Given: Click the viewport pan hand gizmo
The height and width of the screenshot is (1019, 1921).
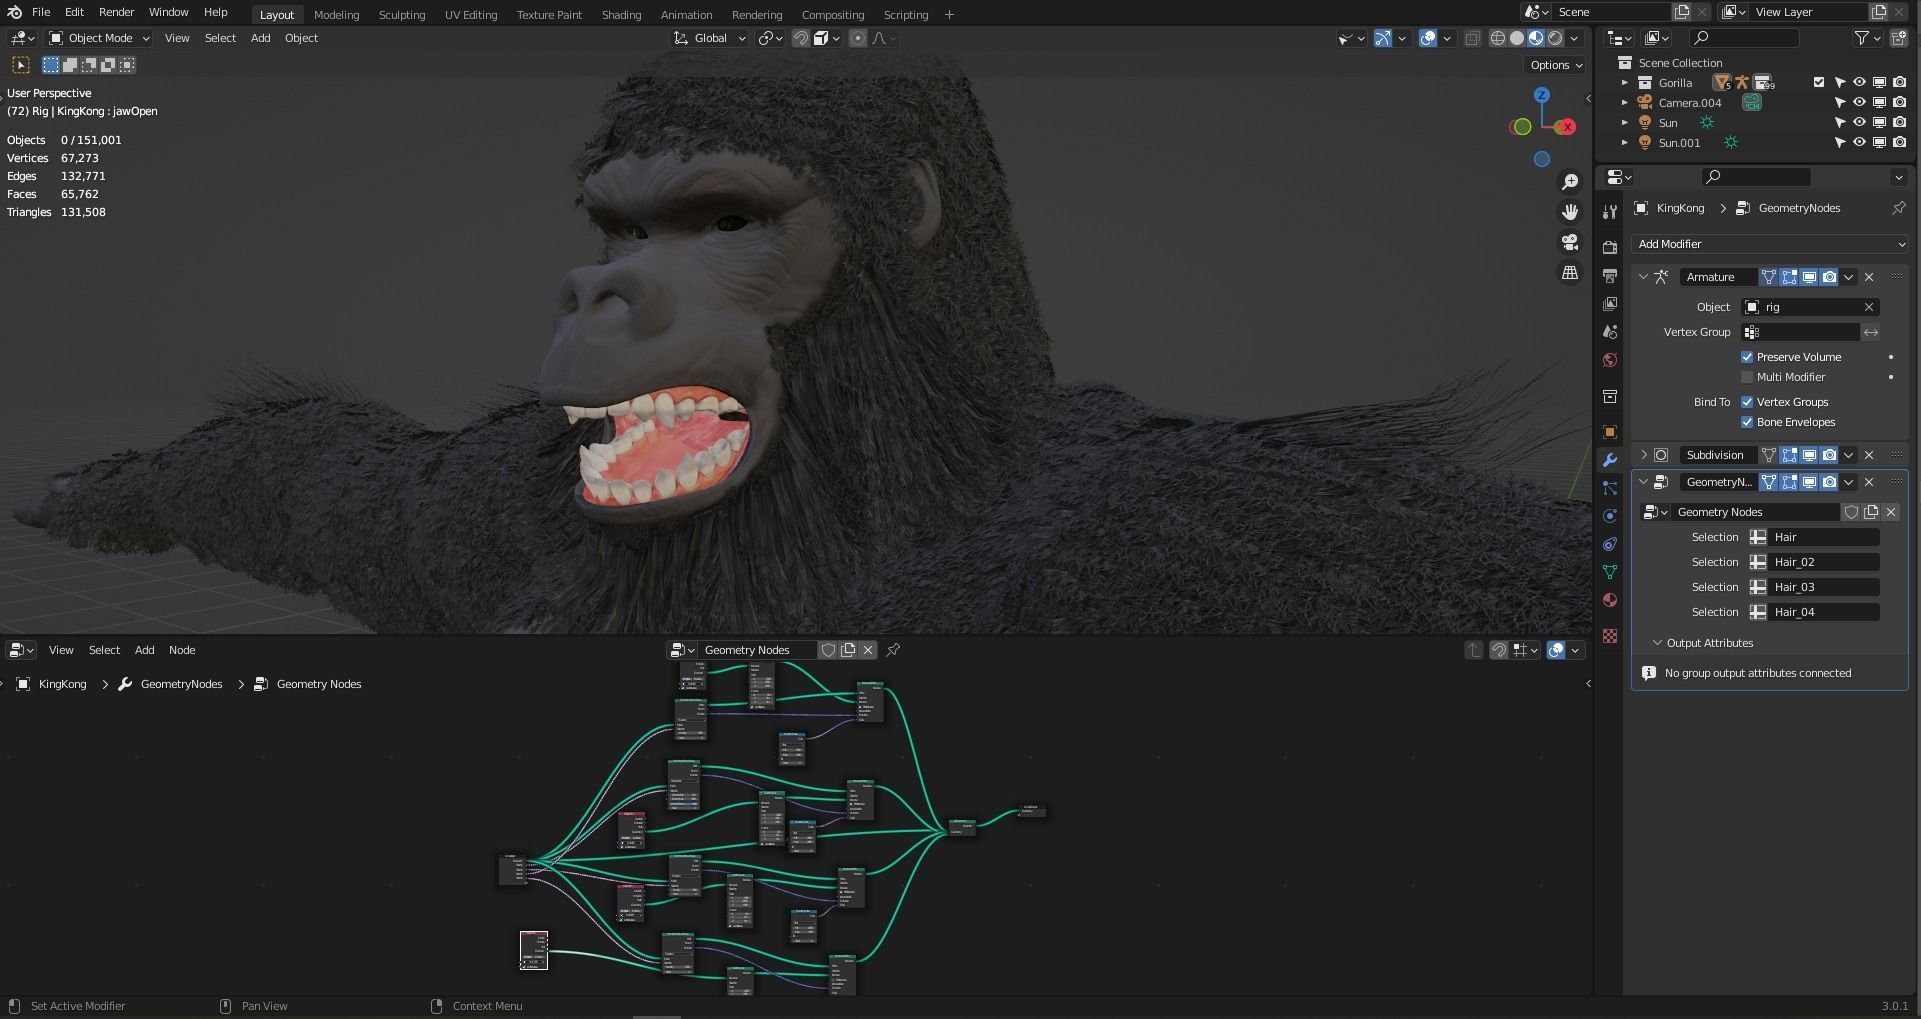Looking at the screenshot, I should 1570,211.
